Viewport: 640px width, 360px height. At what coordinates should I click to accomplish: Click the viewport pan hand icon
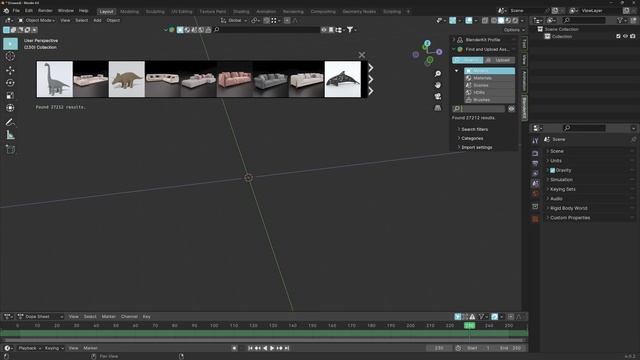[438, 85]
